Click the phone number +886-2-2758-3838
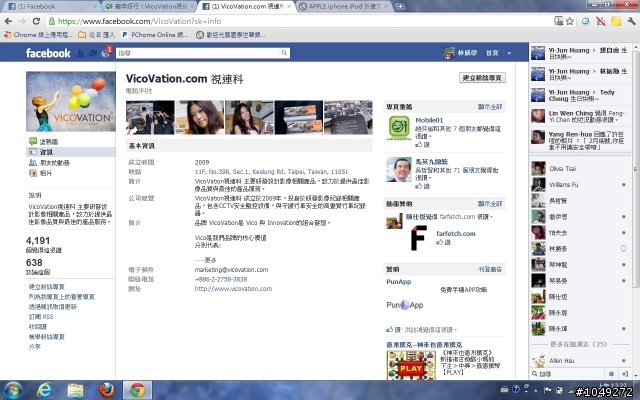The height and width of the screenshot is (400, 640). point(221,279)
